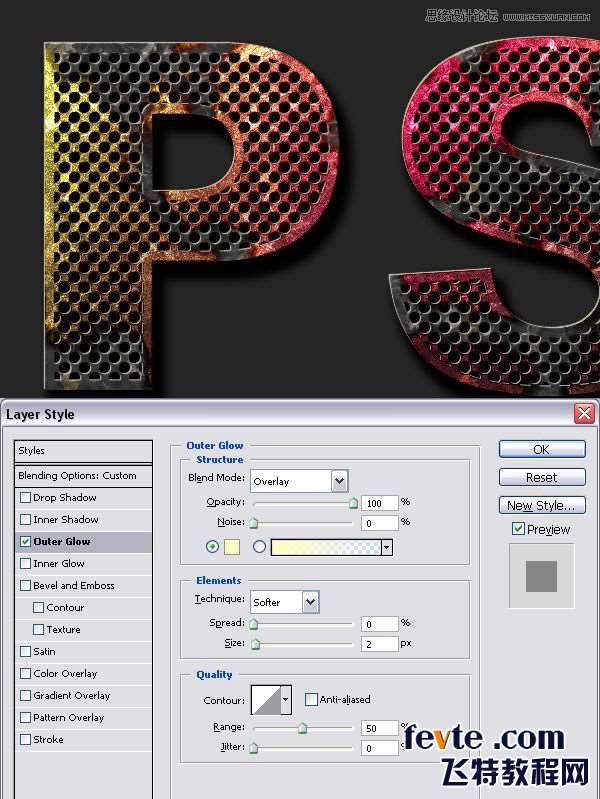600x799 pixels.
Task: Click the Jitter value field
Action: pyautogui.click(x=380, y=748)
